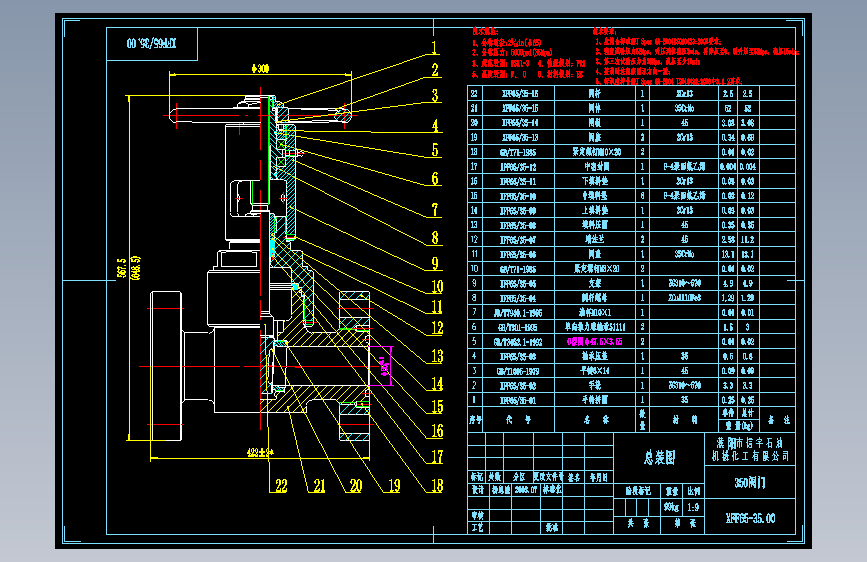
Task: Select the magenta O-ring name in row 5
Action: (x=594, y=341)
